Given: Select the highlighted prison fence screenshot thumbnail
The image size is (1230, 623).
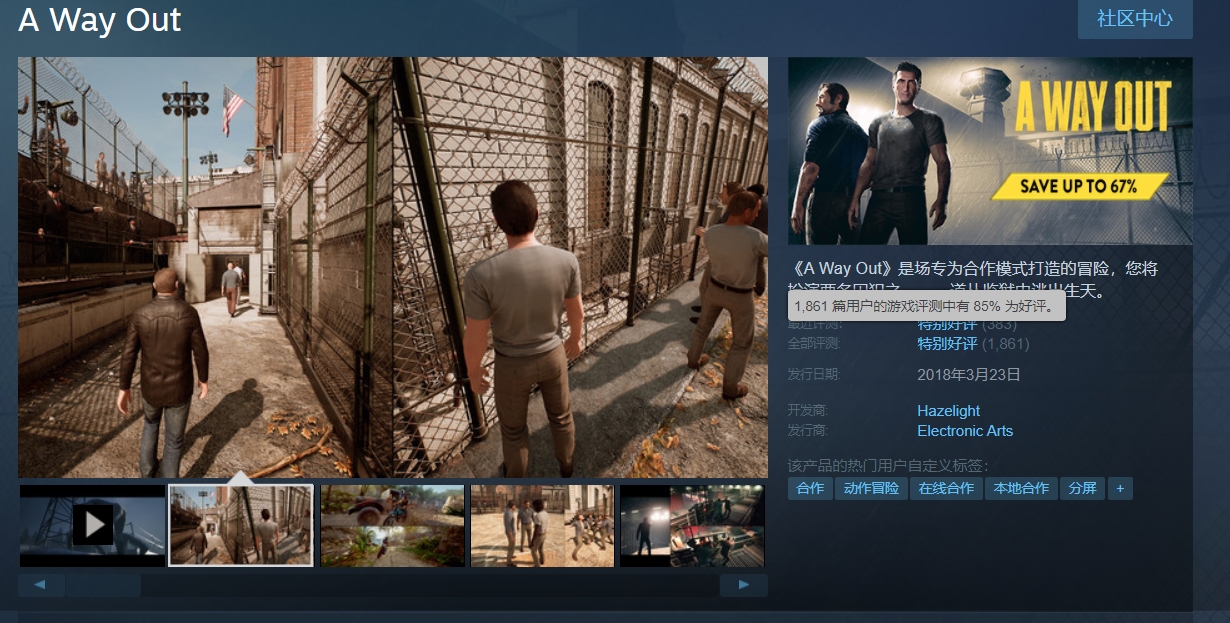Looking at the screenshot, I should [x=241, y=526].
